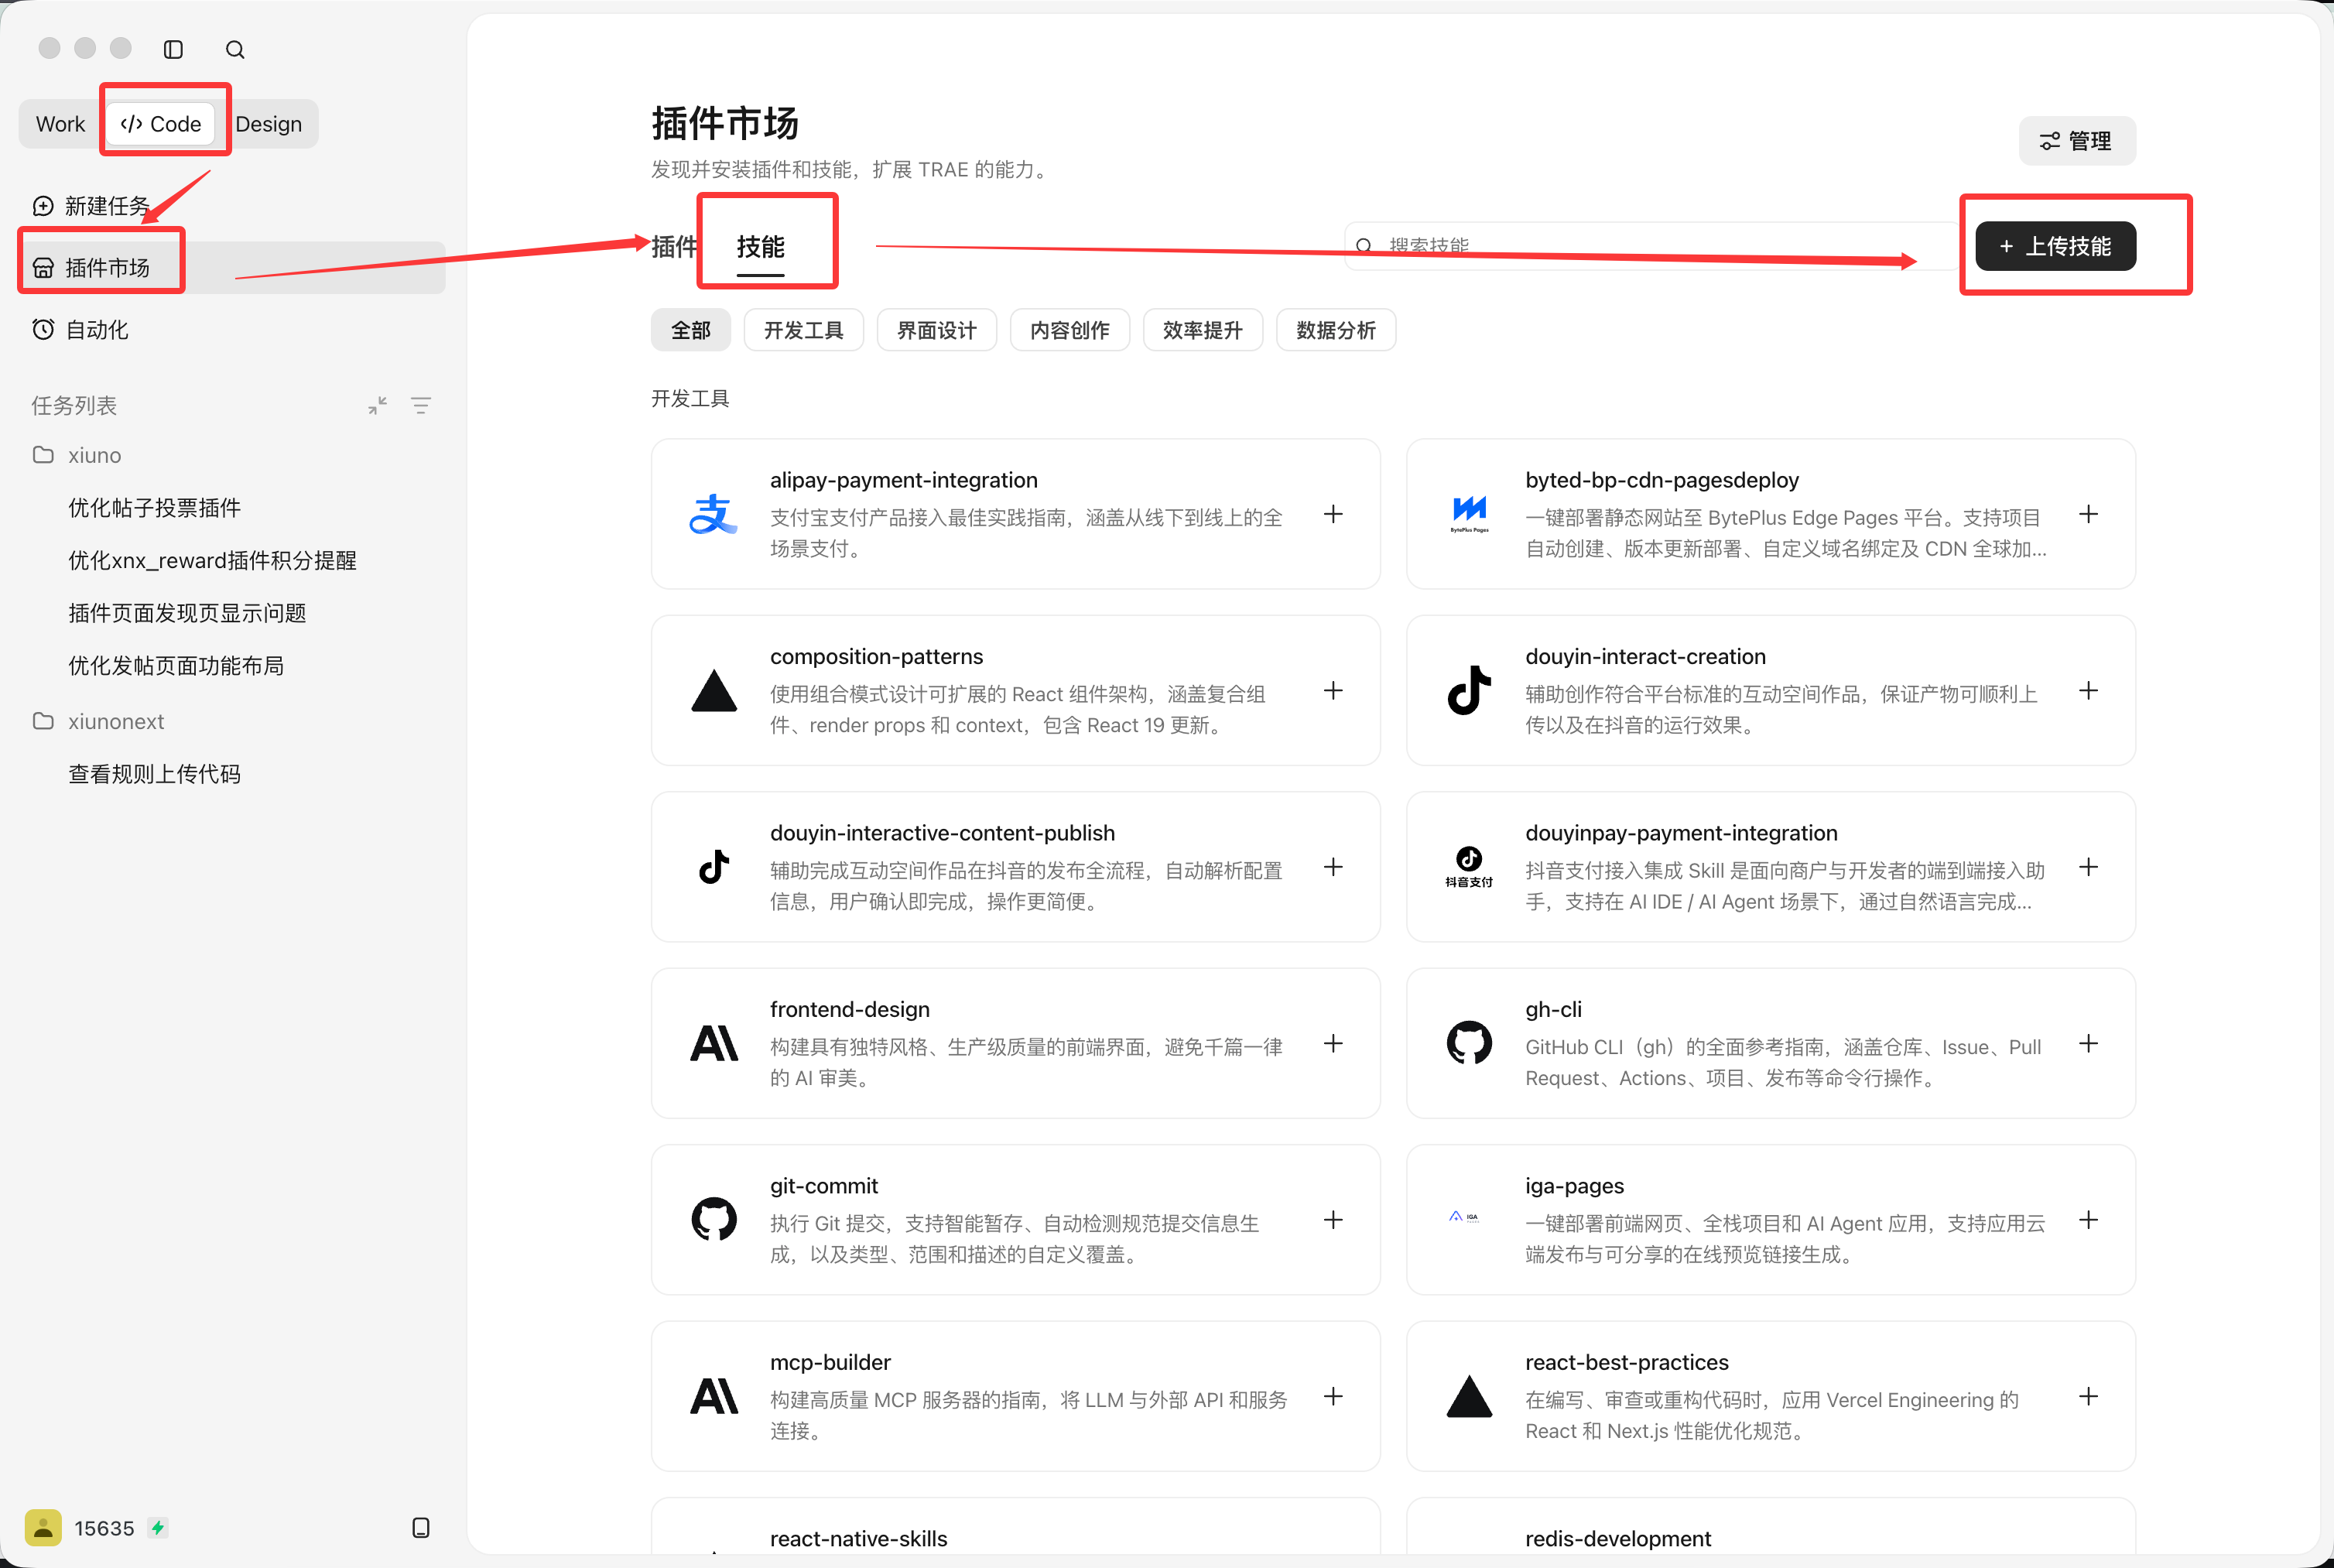2334x1568 pixels.
Task: Open task 优化xnx_reward插件积分提醒
Action: tap(213, 561)
